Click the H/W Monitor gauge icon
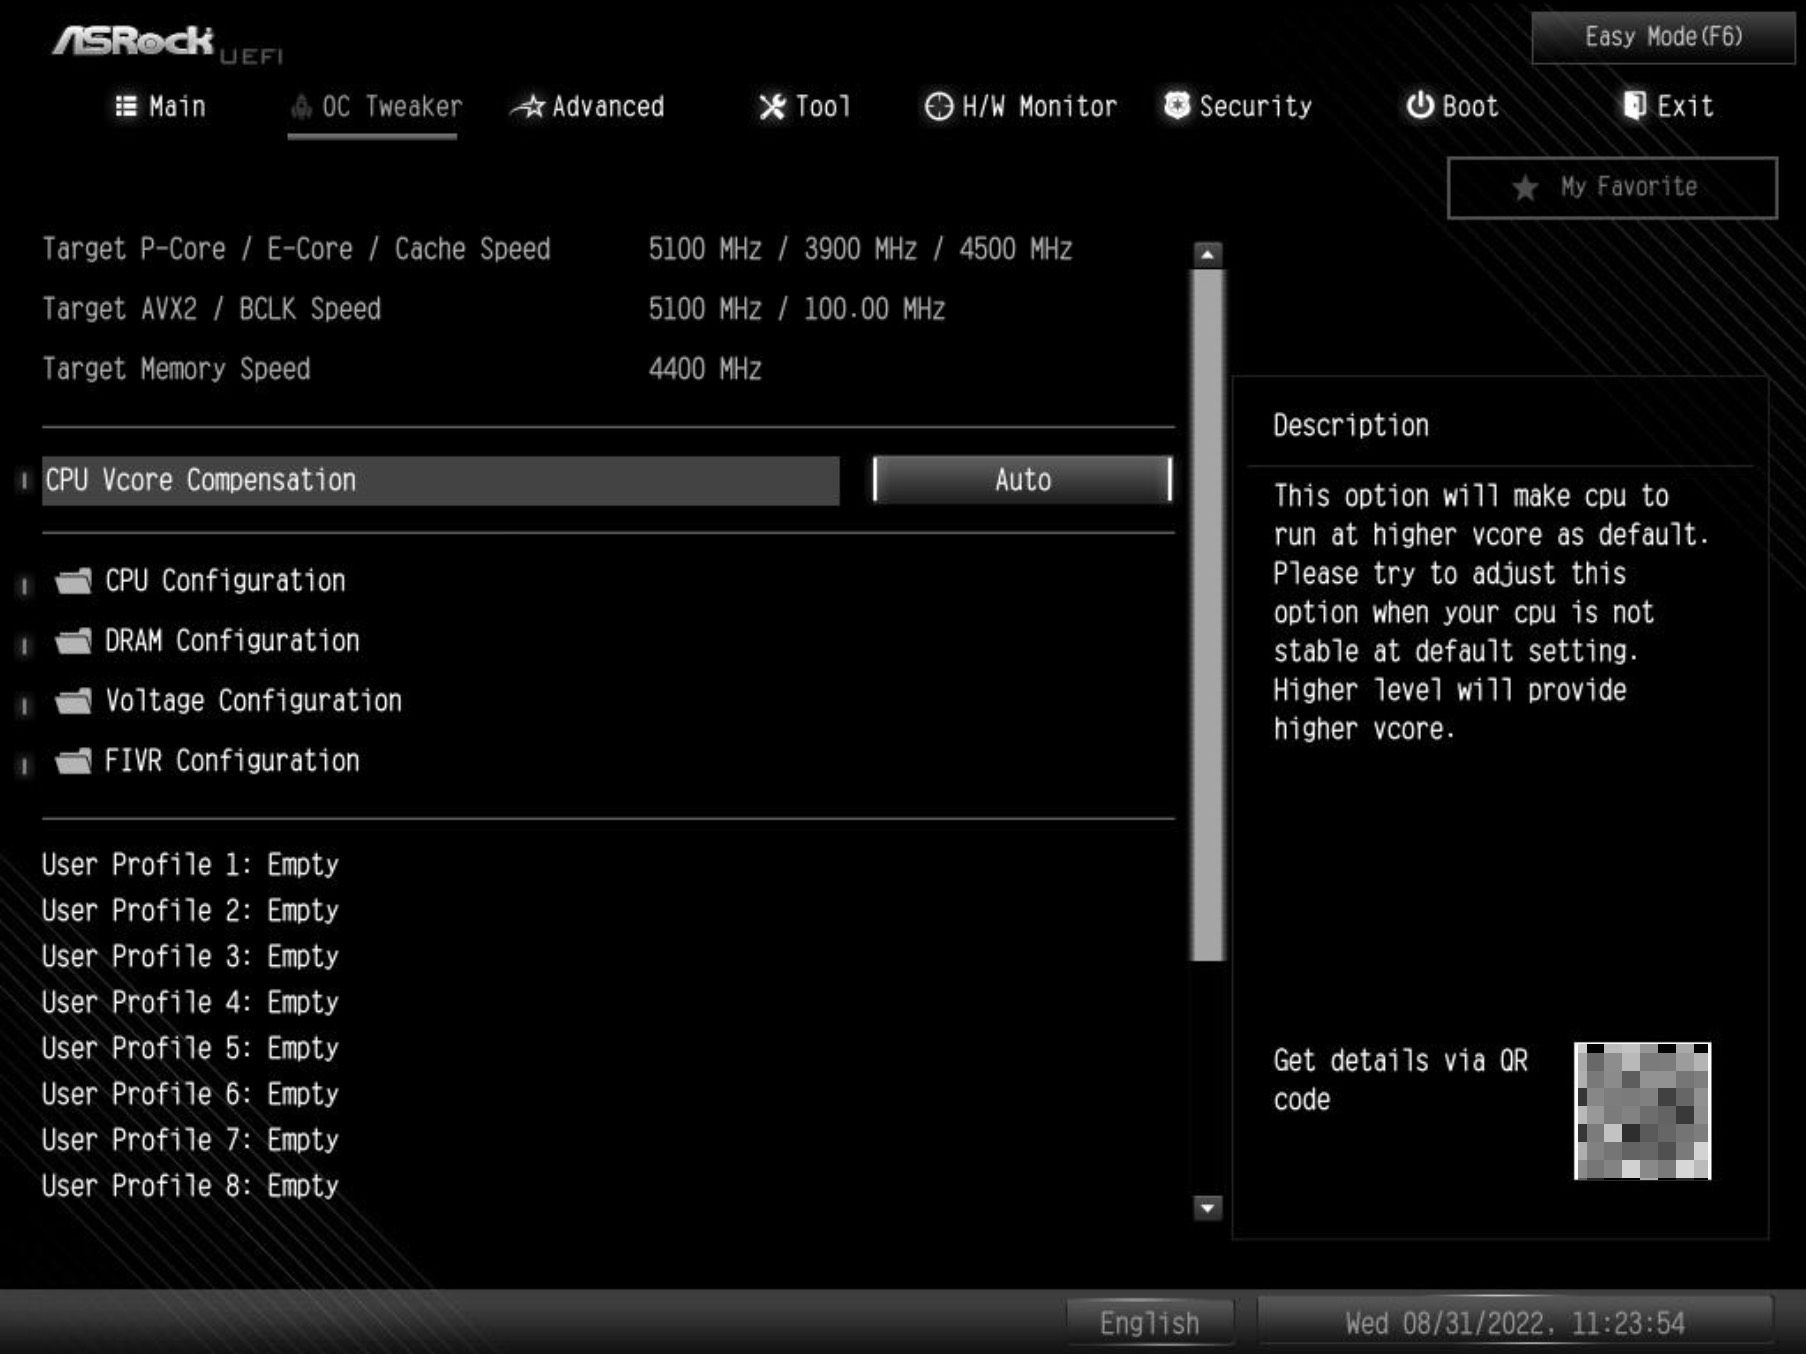 (938, 106)
